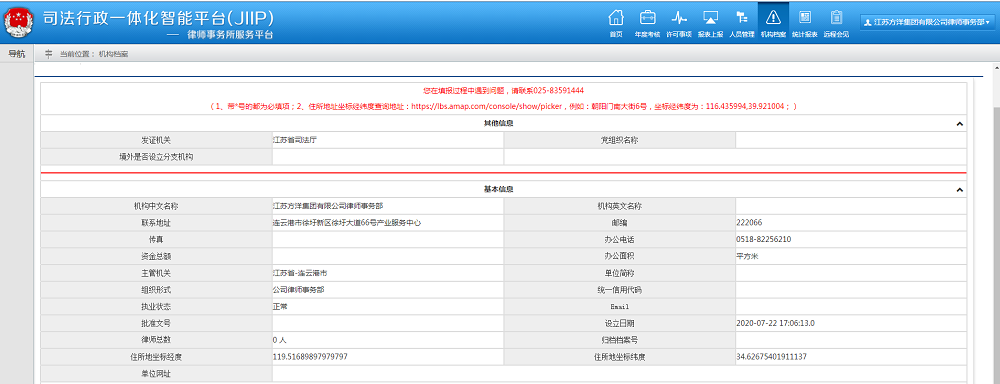Open the 导航 sidebar tab
Image resolution: width=1000 pixels, height=384 pixels.
pos(17,54)
